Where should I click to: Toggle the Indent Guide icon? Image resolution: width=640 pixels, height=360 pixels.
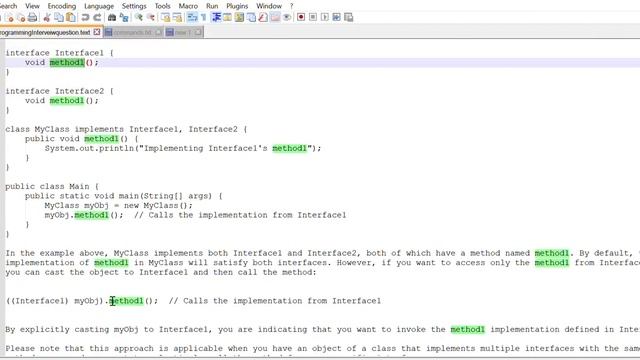tap(216, 17)
